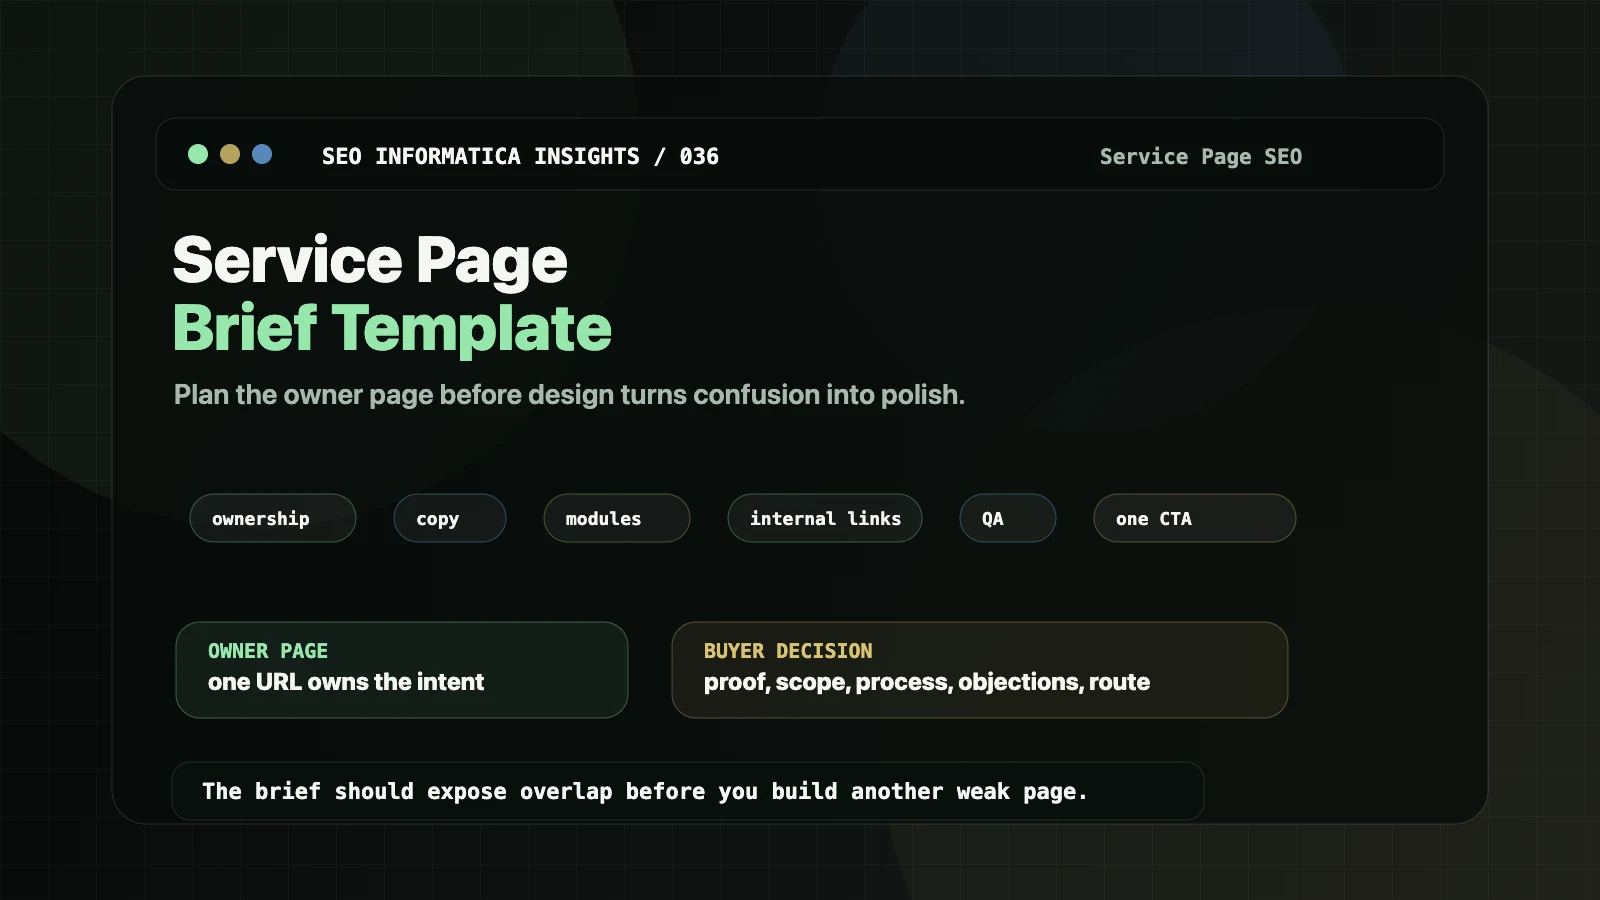Image resolution: width=1600 pixels, height=900 pixels.
Task: Click the white Service Page heading
Action: (370, 261)
